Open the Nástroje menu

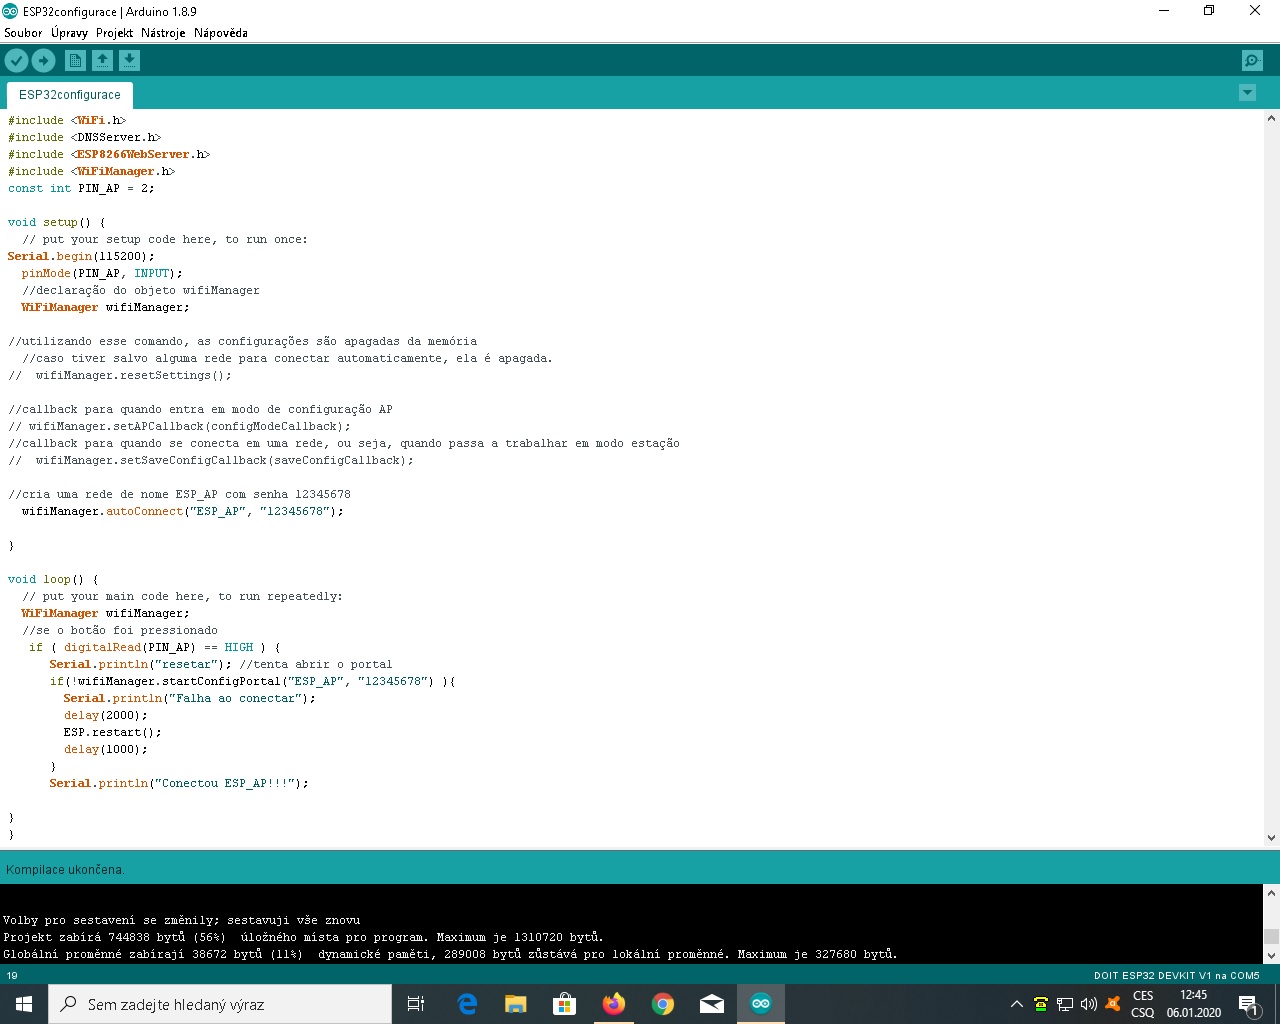click(163, 33)
